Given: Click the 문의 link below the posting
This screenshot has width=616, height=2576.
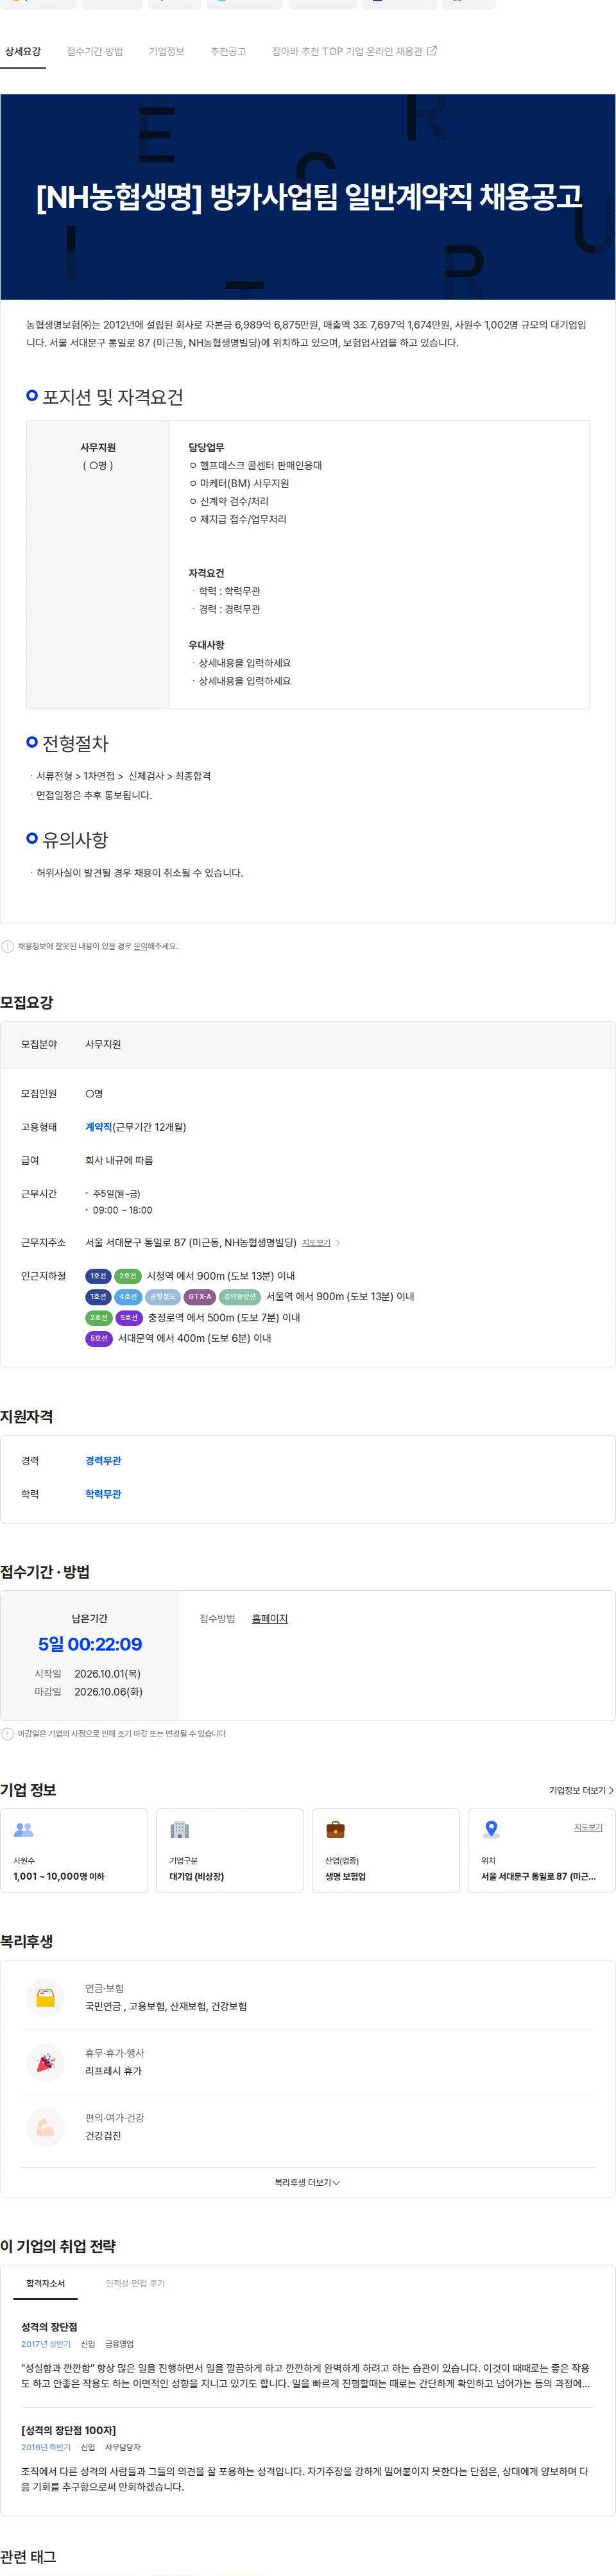Looking at the screenshot, I should [x=140, y=946].
